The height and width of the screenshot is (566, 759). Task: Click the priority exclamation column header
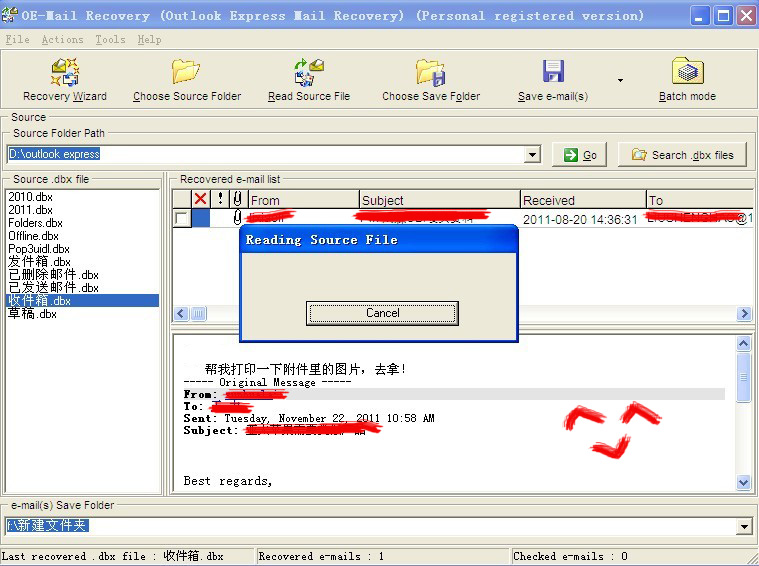coord(220,199)
